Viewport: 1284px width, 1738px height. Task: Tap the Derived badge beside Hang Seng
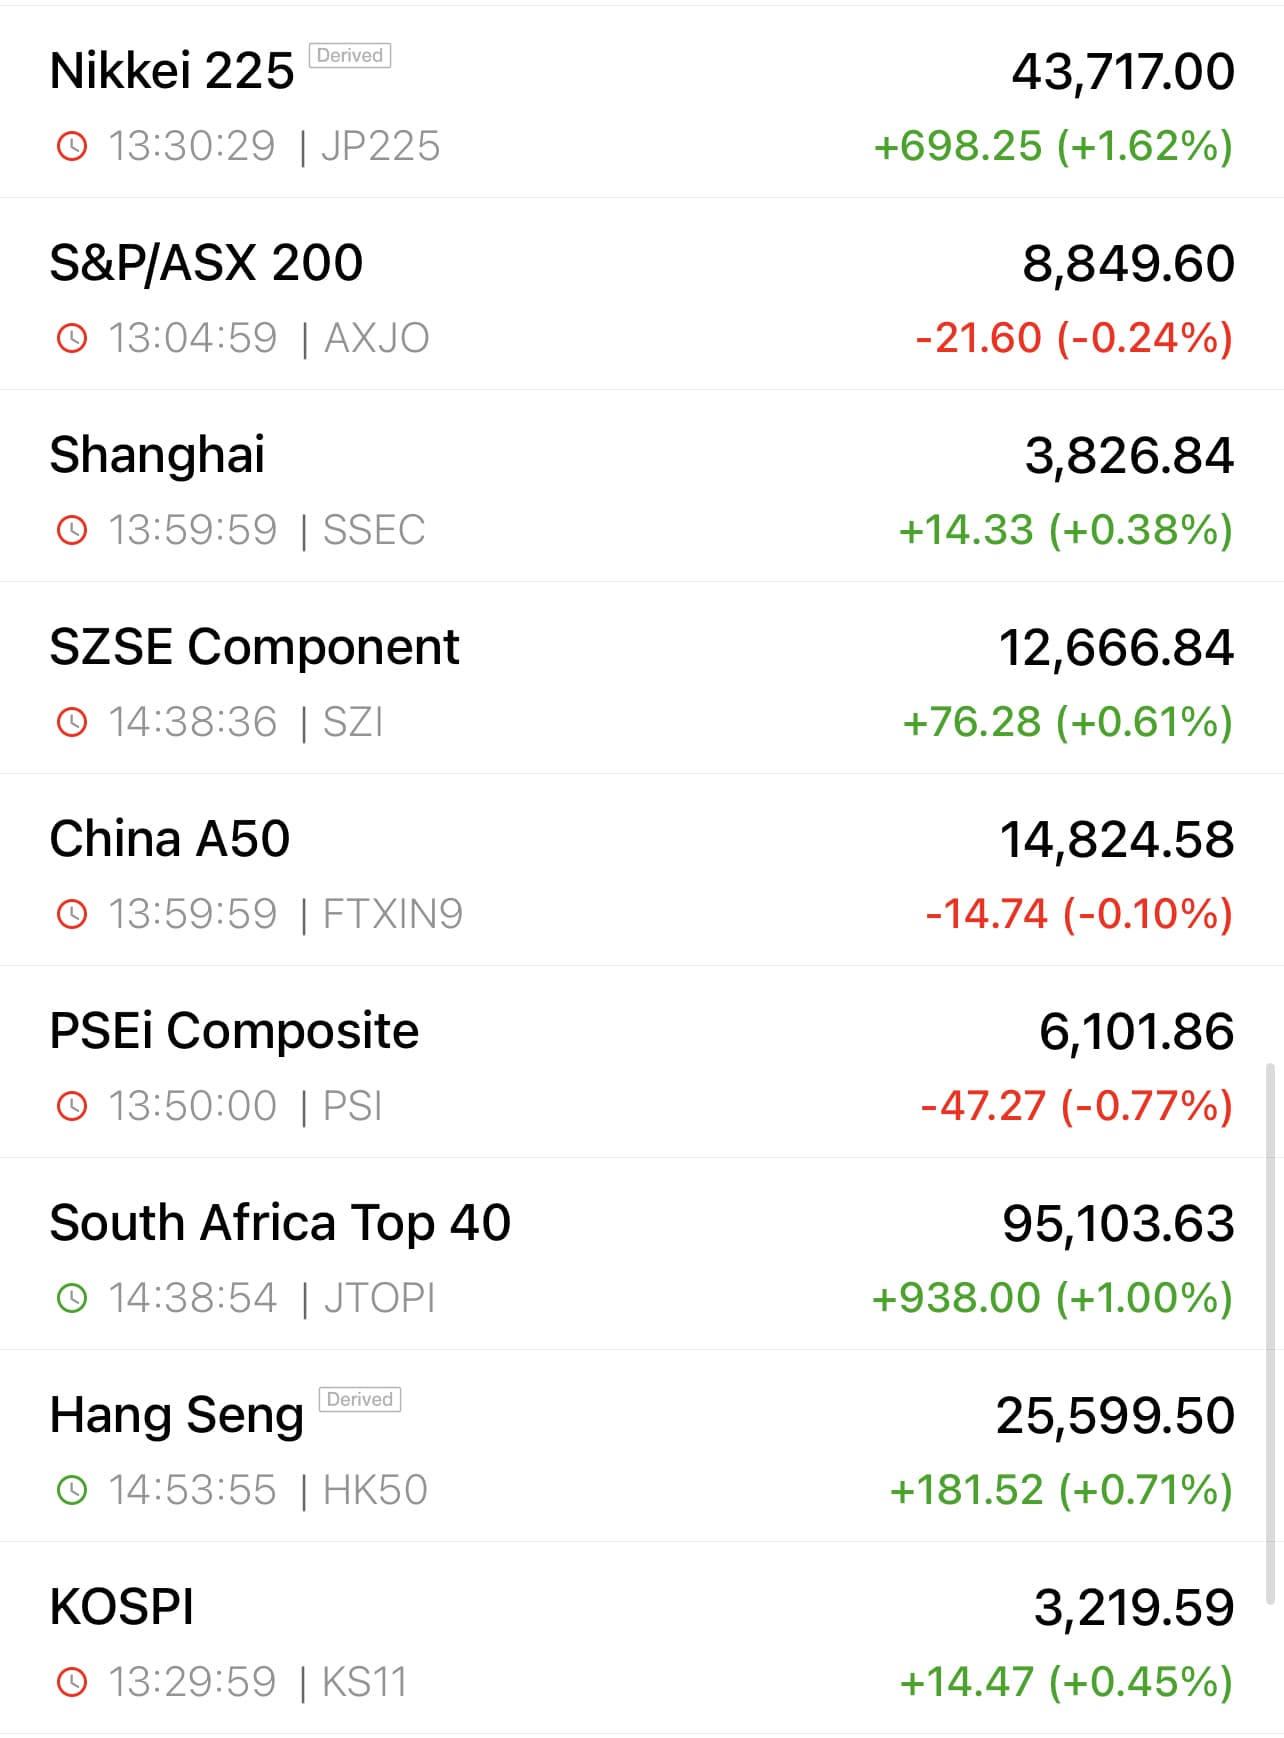[x=359, y=1400]
